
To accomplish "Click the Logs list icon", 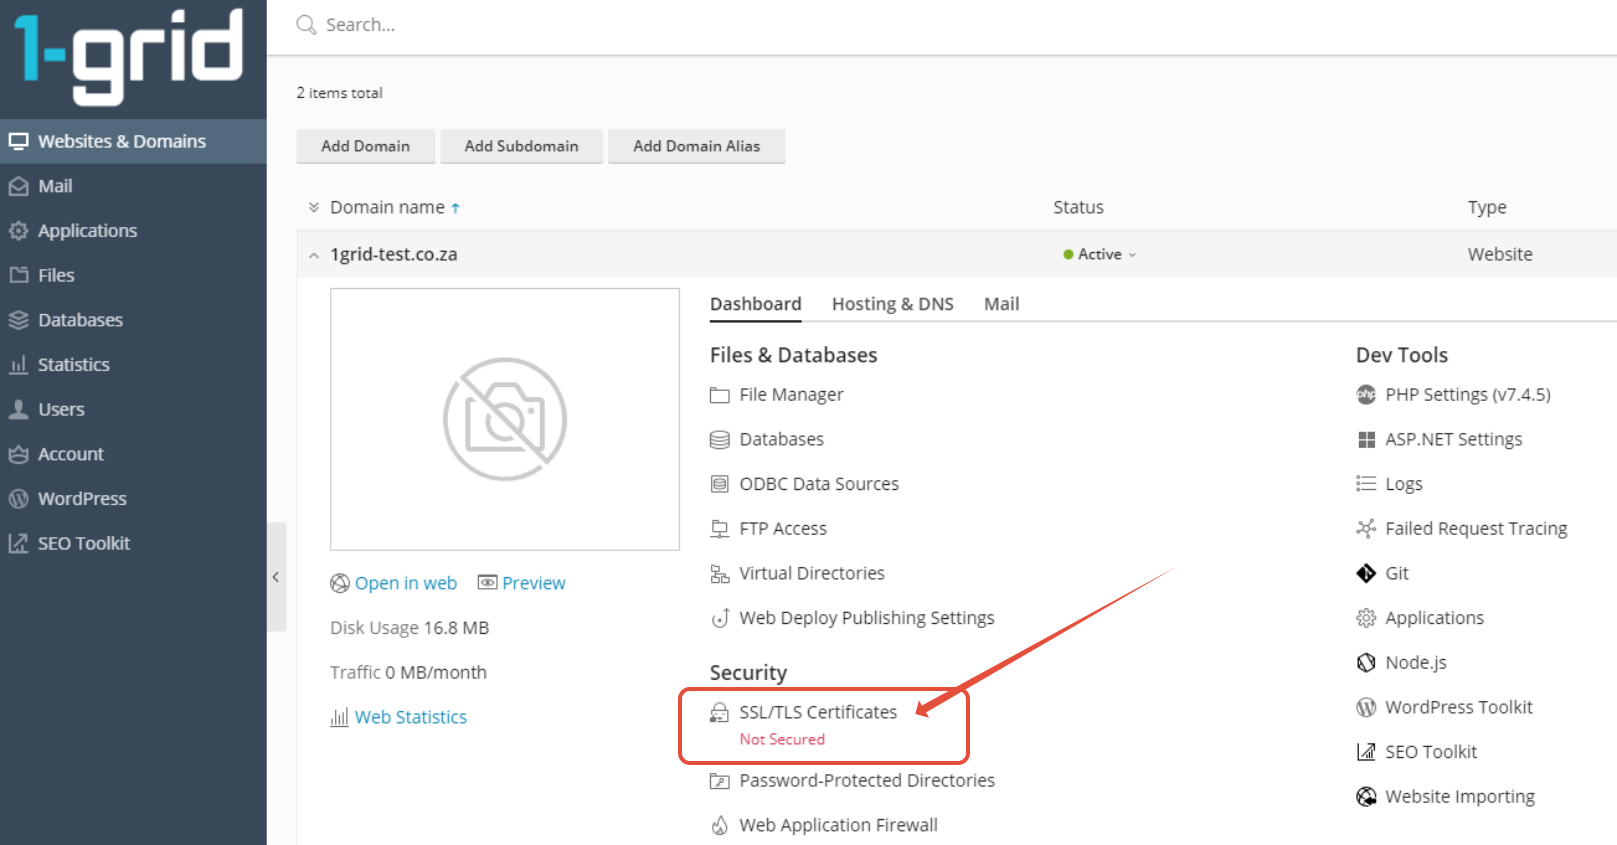I will [1366, 484].
